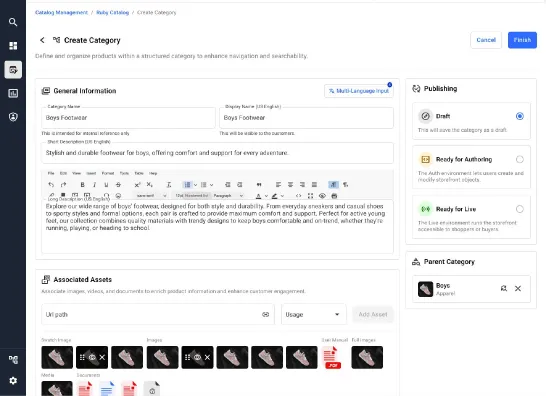
Task: Align text right
Action: pyautogui.click(x=302, y=185)
